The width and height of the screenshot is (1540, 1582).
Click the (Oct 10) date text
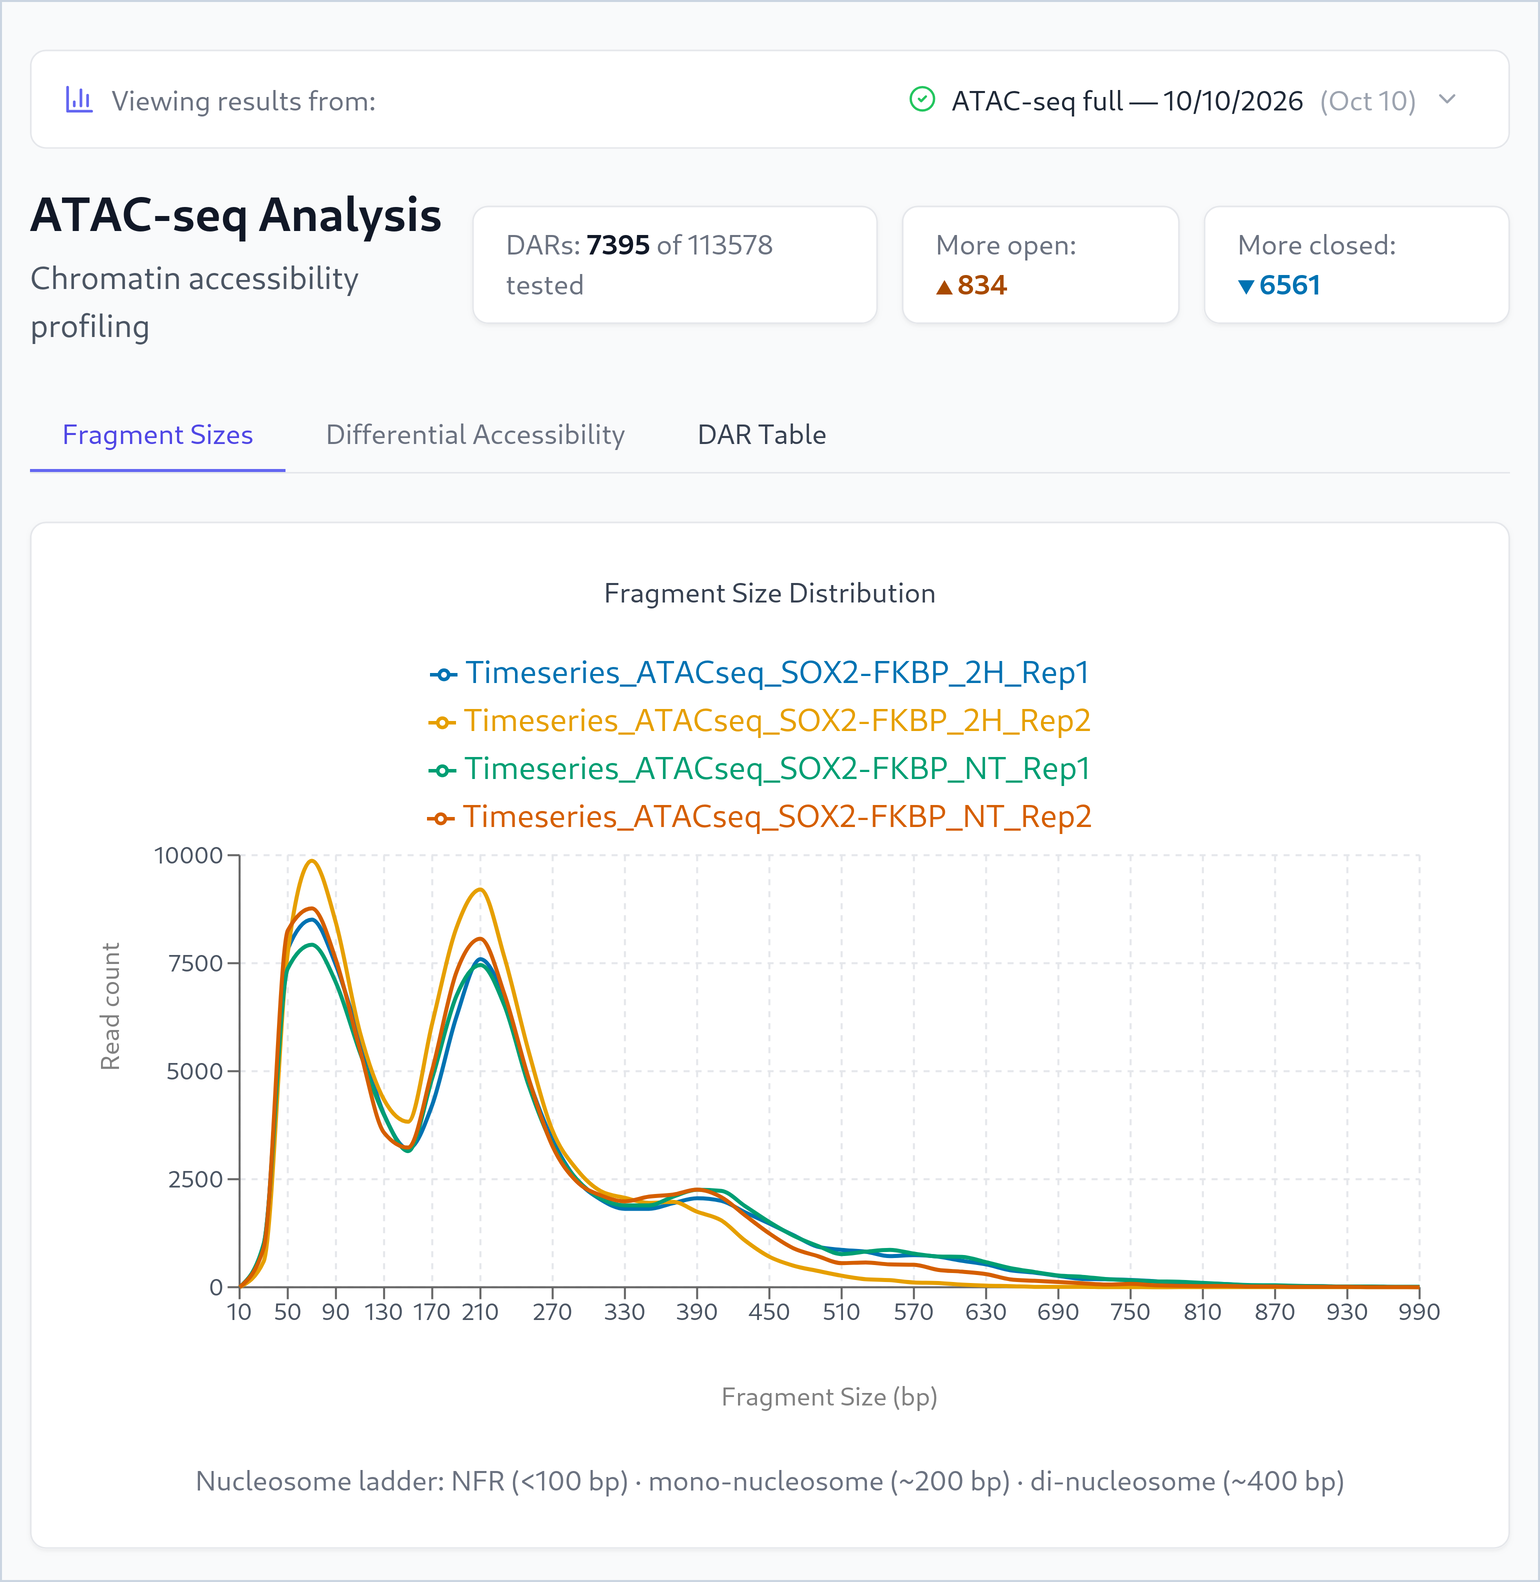coord(1368,101)
